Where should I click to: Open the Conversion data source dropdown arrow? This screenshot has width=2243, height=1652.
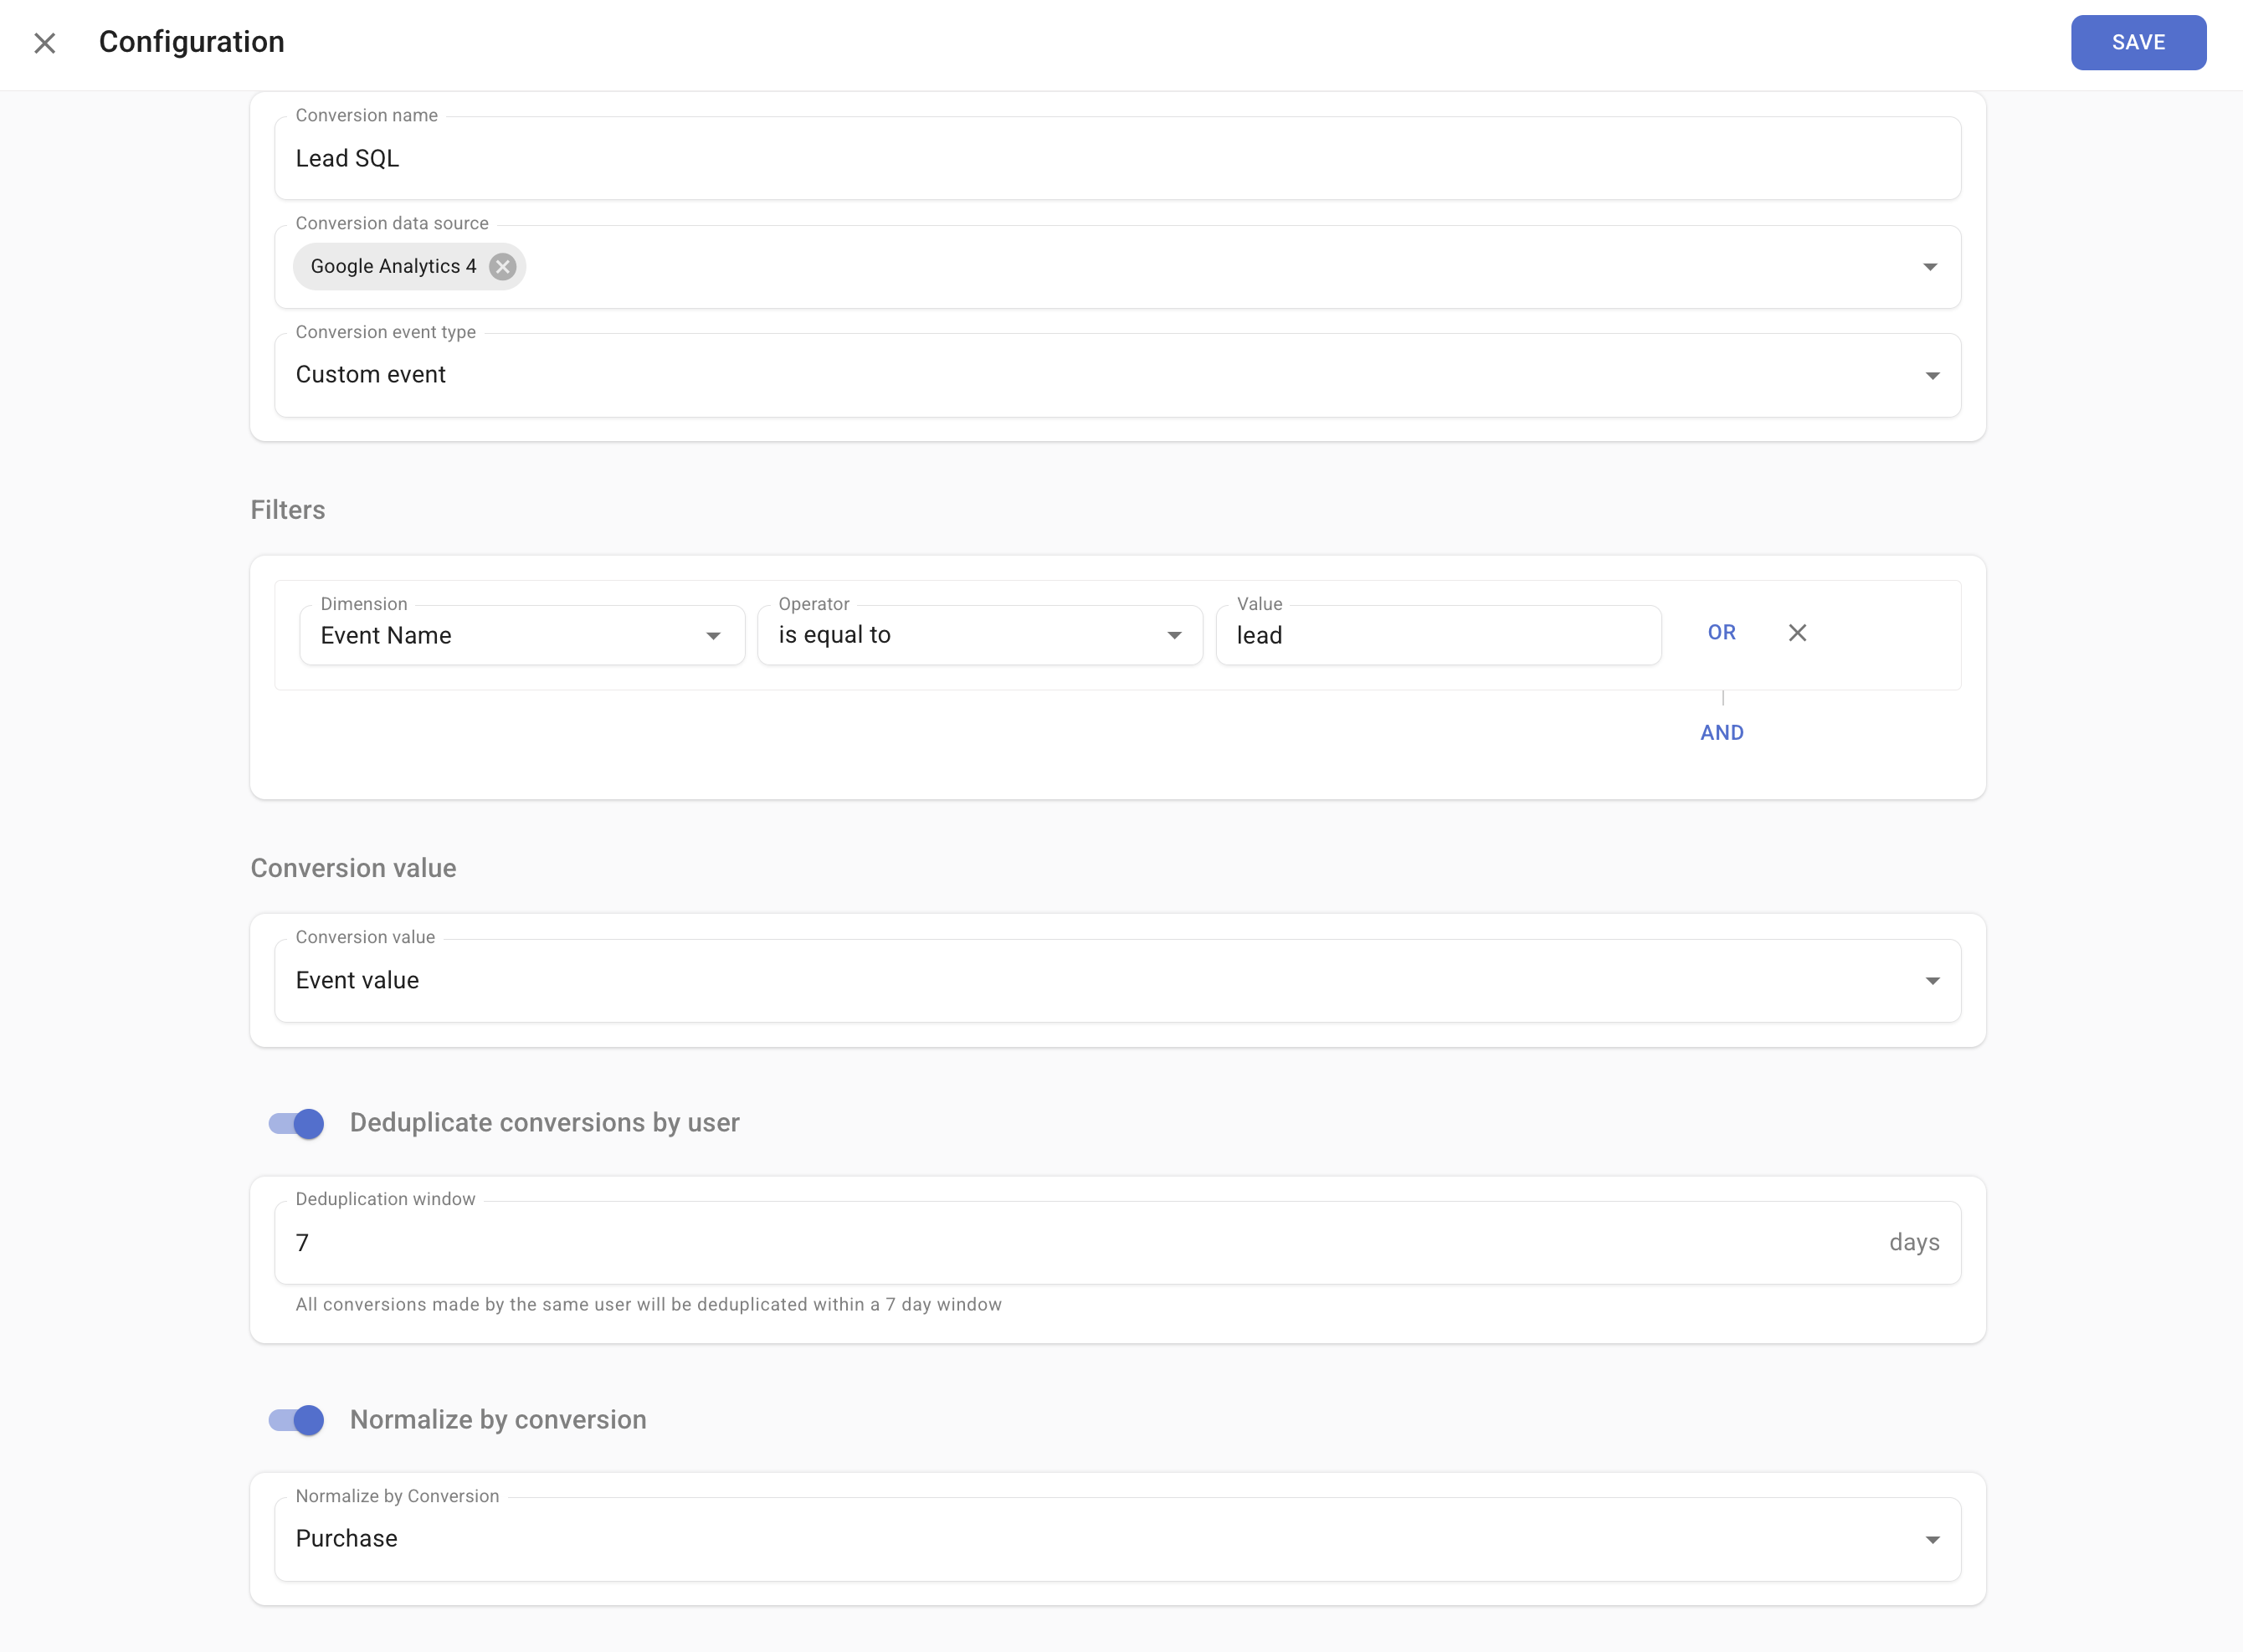(1930, 266)
